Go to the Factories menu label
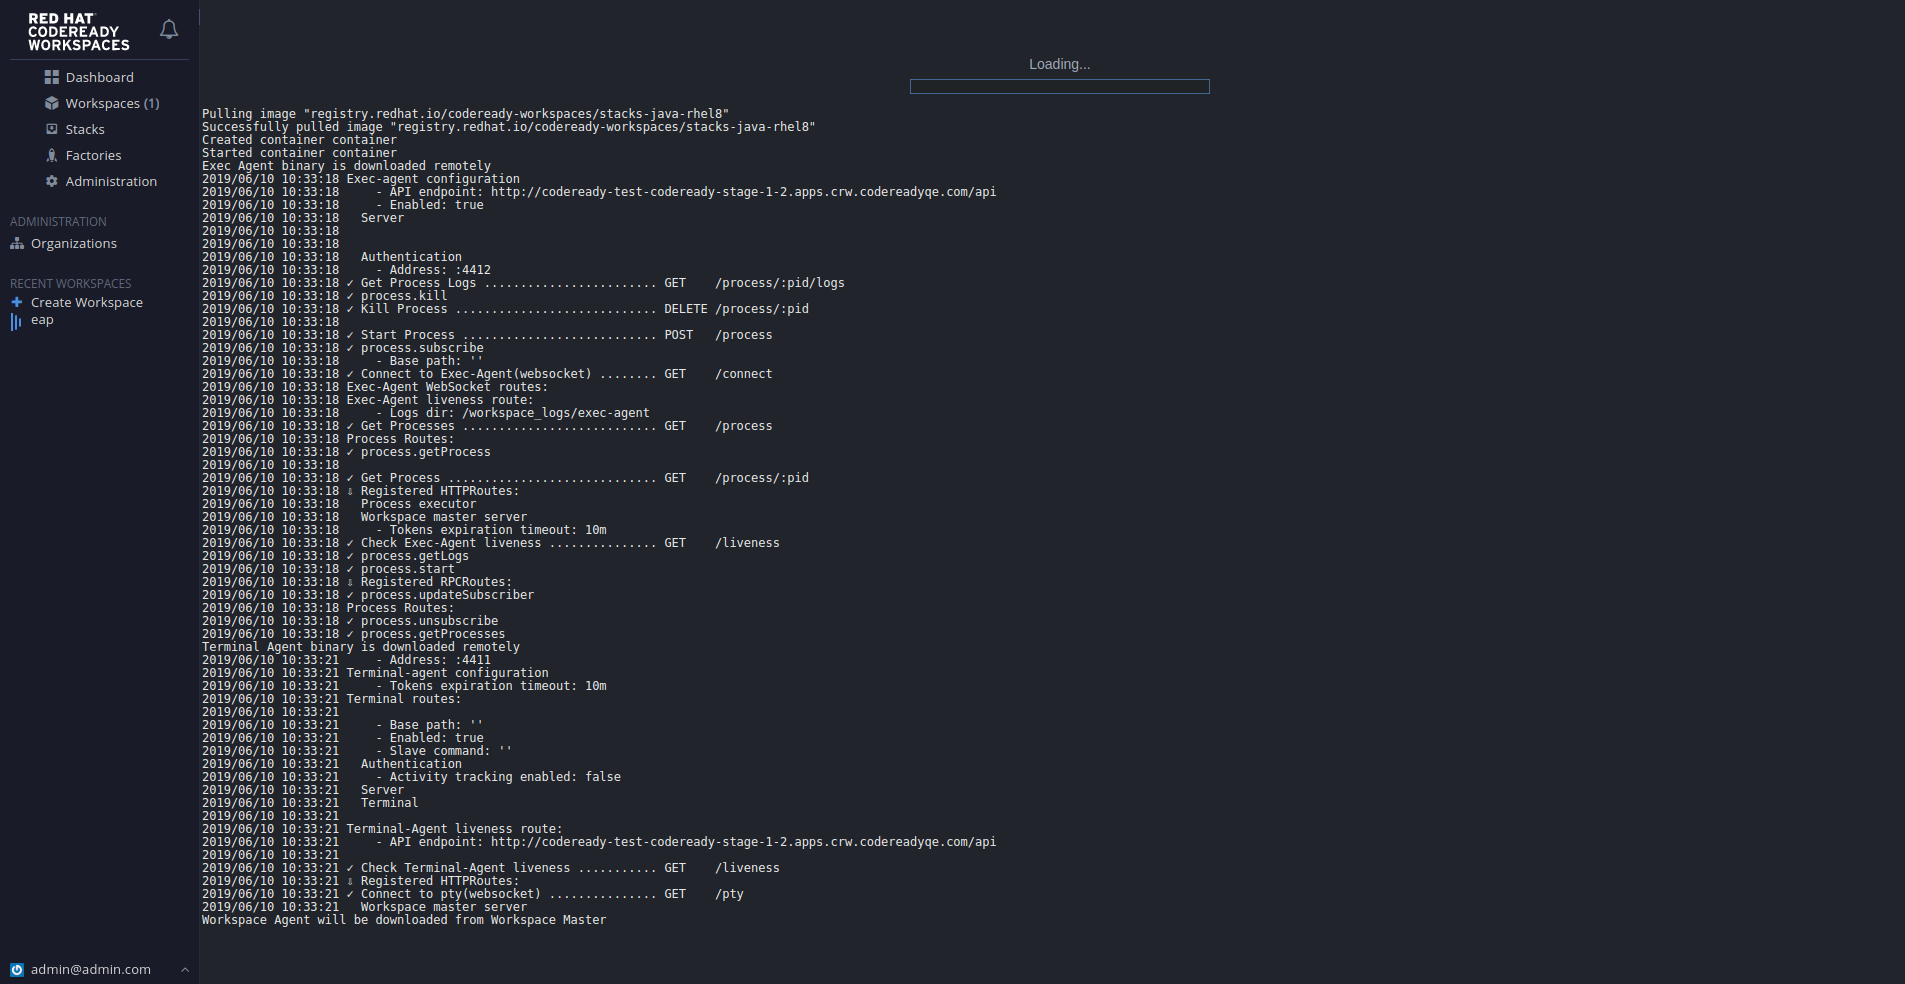This screenshot has height=984, width=1905. click(94, 155)
